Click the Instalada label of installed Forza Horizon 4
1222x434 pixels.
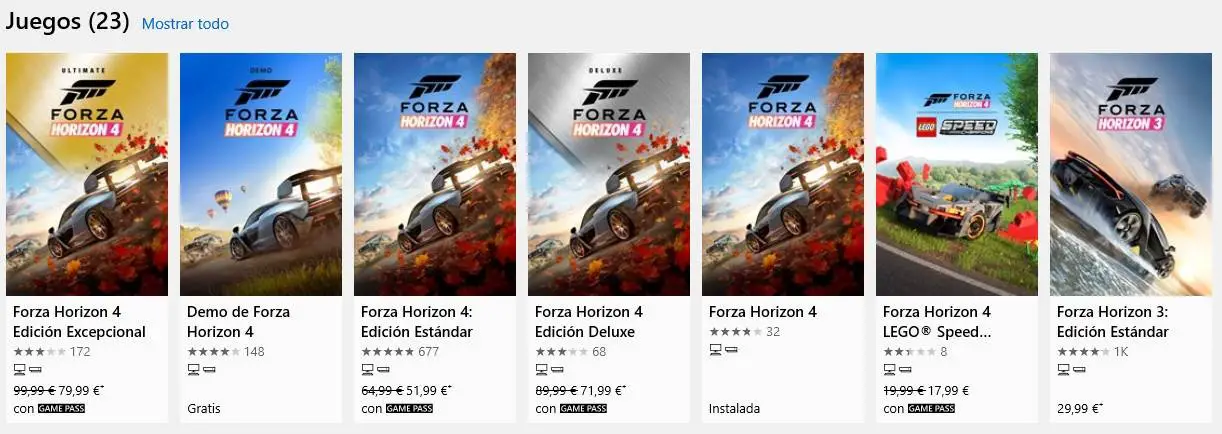click(734, 409)
